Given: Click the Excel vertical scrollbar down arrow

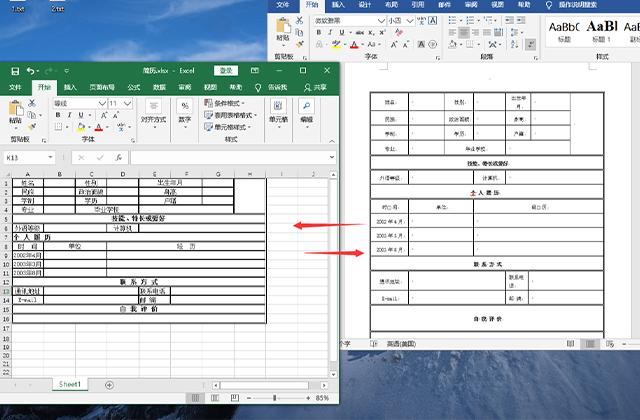Looking at the screenshot, I should [x=333, y=374].
